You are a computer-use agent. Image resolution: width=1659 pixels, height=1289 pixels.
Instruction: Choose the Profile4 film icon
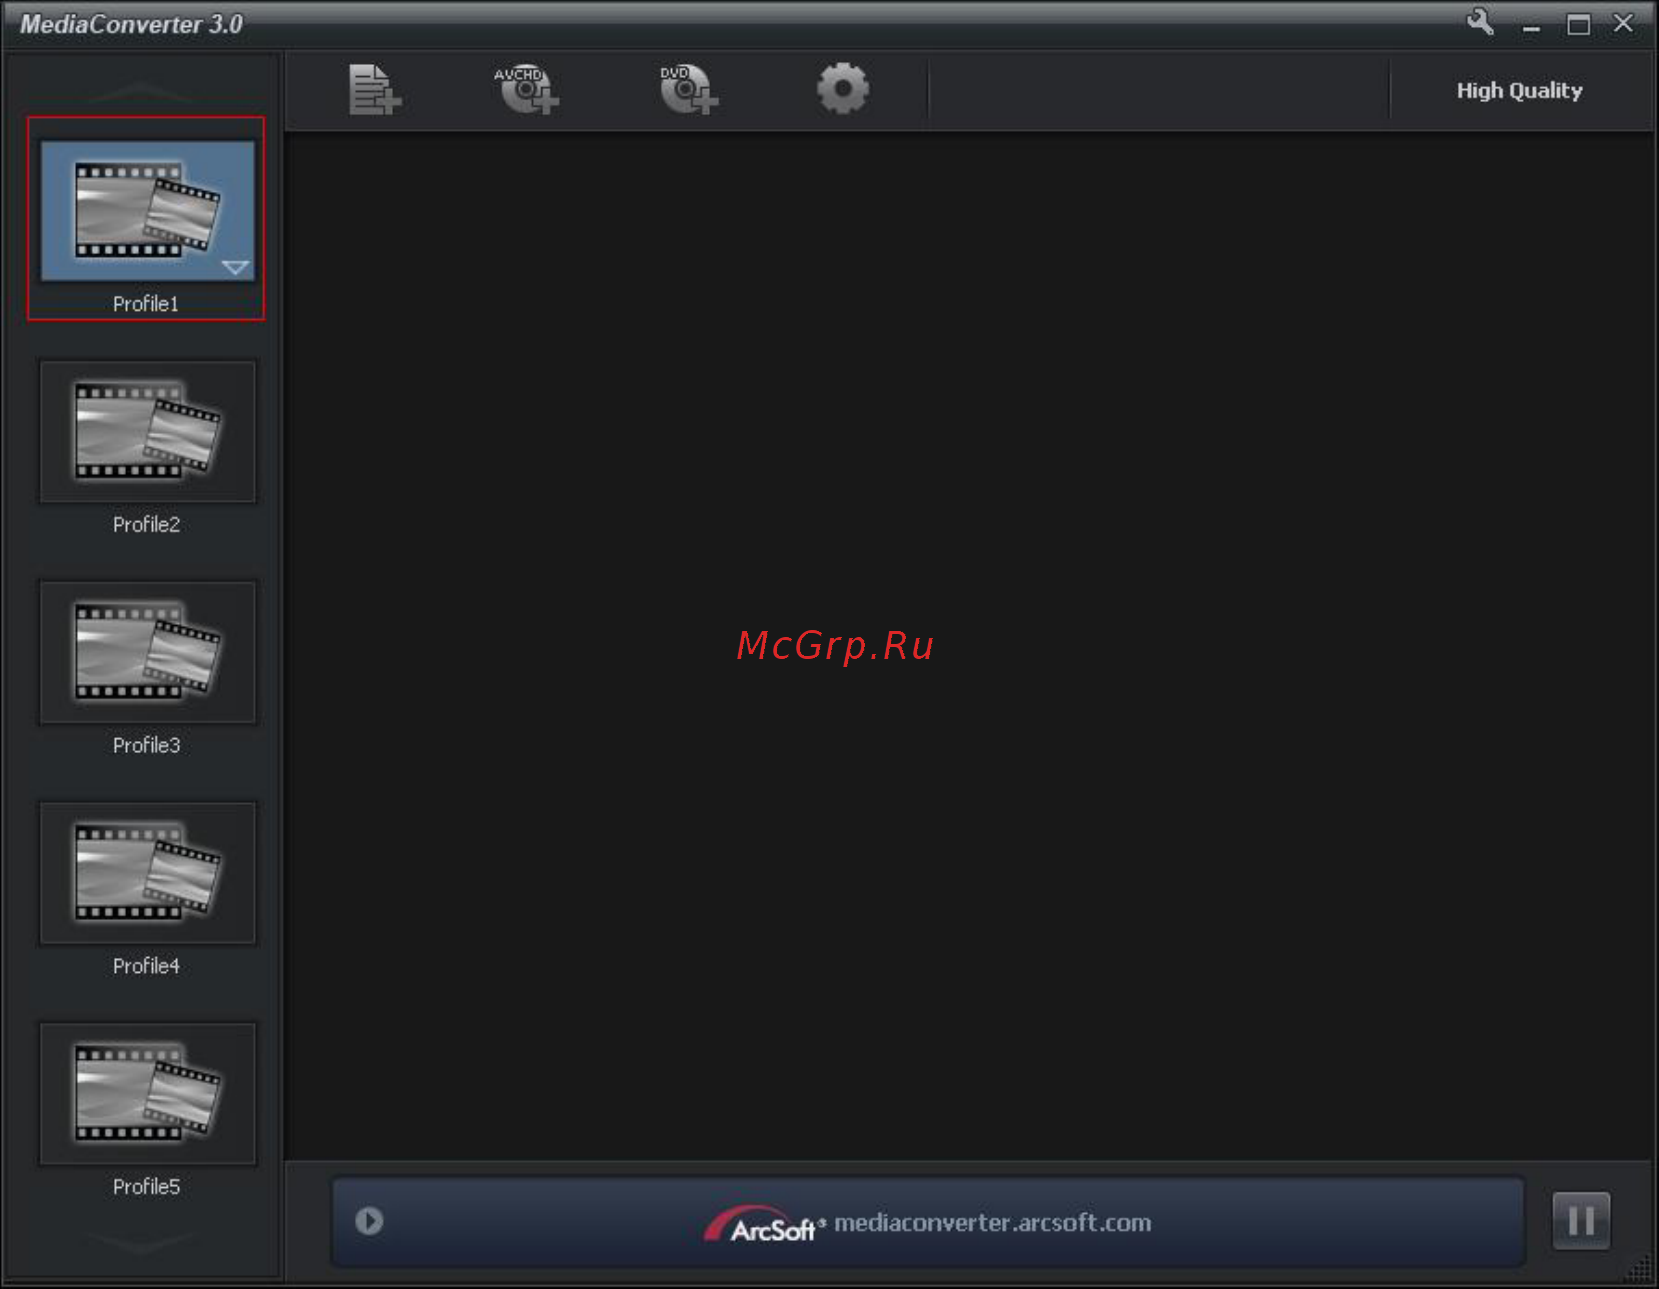(x=148, y=873)
